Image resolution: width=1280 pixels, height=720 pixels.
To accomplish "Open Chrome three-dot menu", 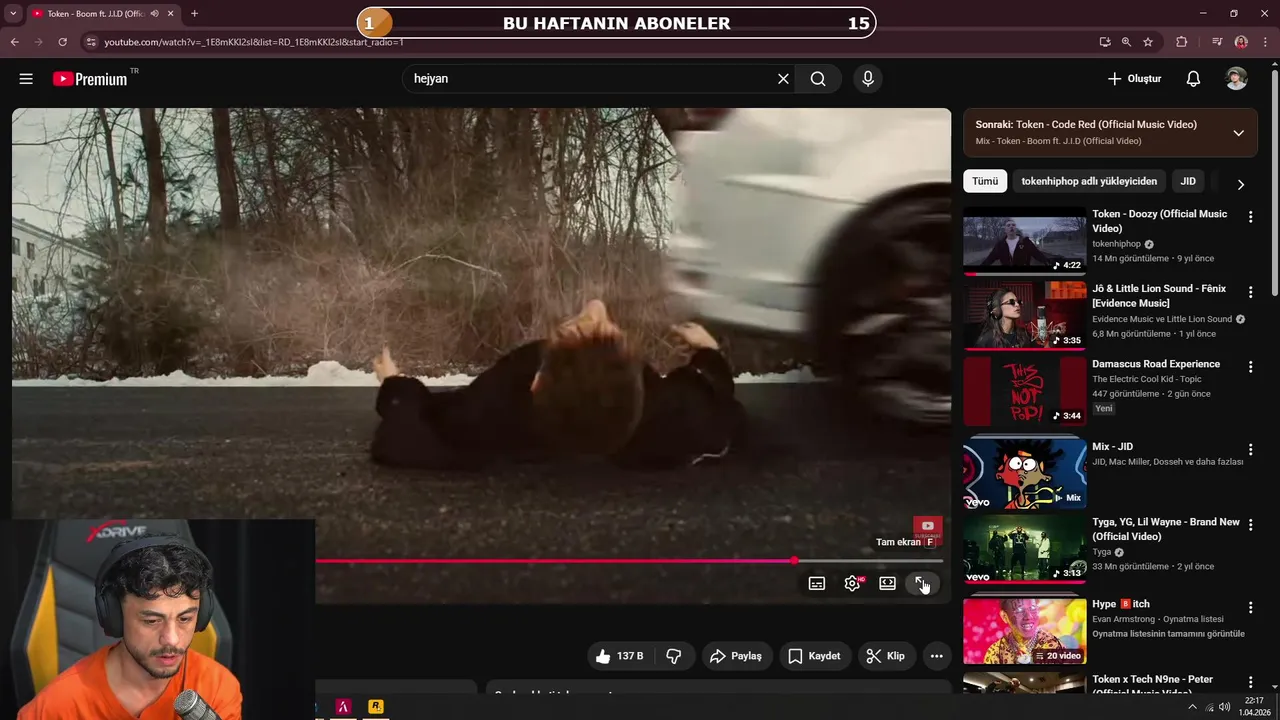I will click(x=1264, y=42).
